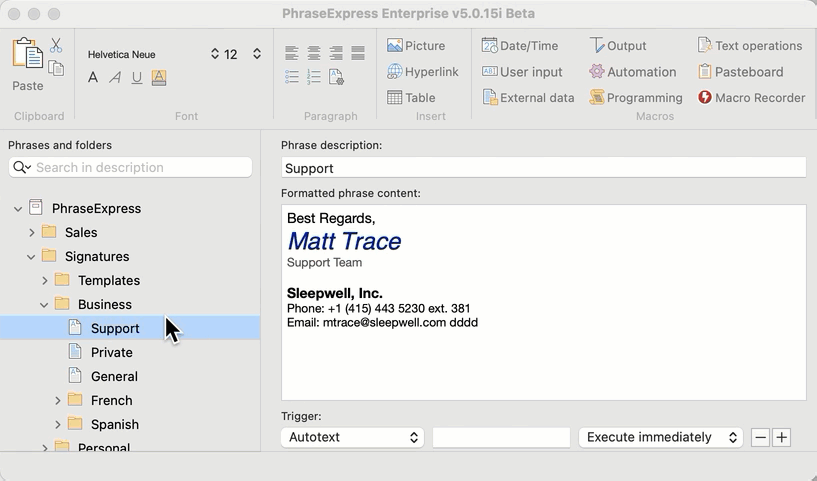Start the Macro Recorder

point(751,97)
